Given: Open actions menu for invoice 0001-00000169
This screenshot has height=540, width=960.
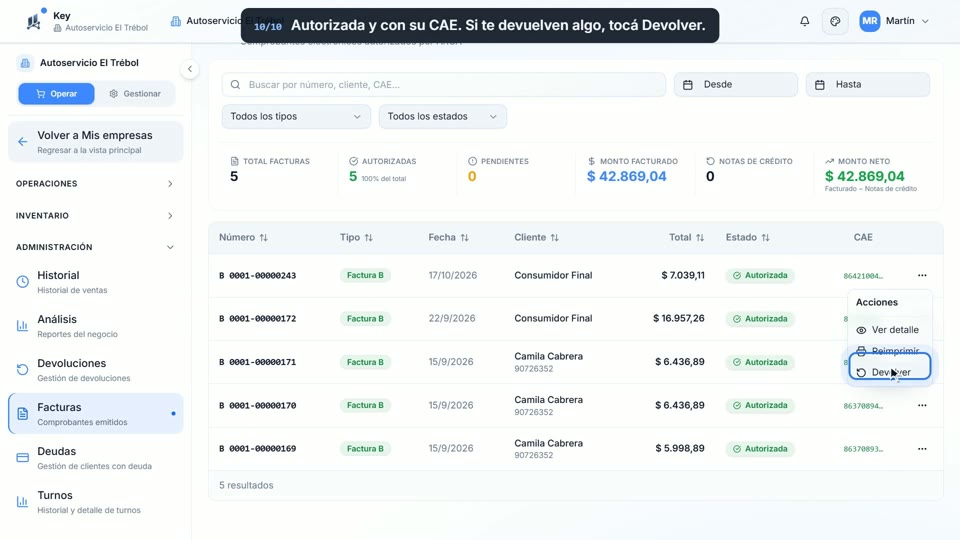Looking at the screenshot, I should click(922, 449).
